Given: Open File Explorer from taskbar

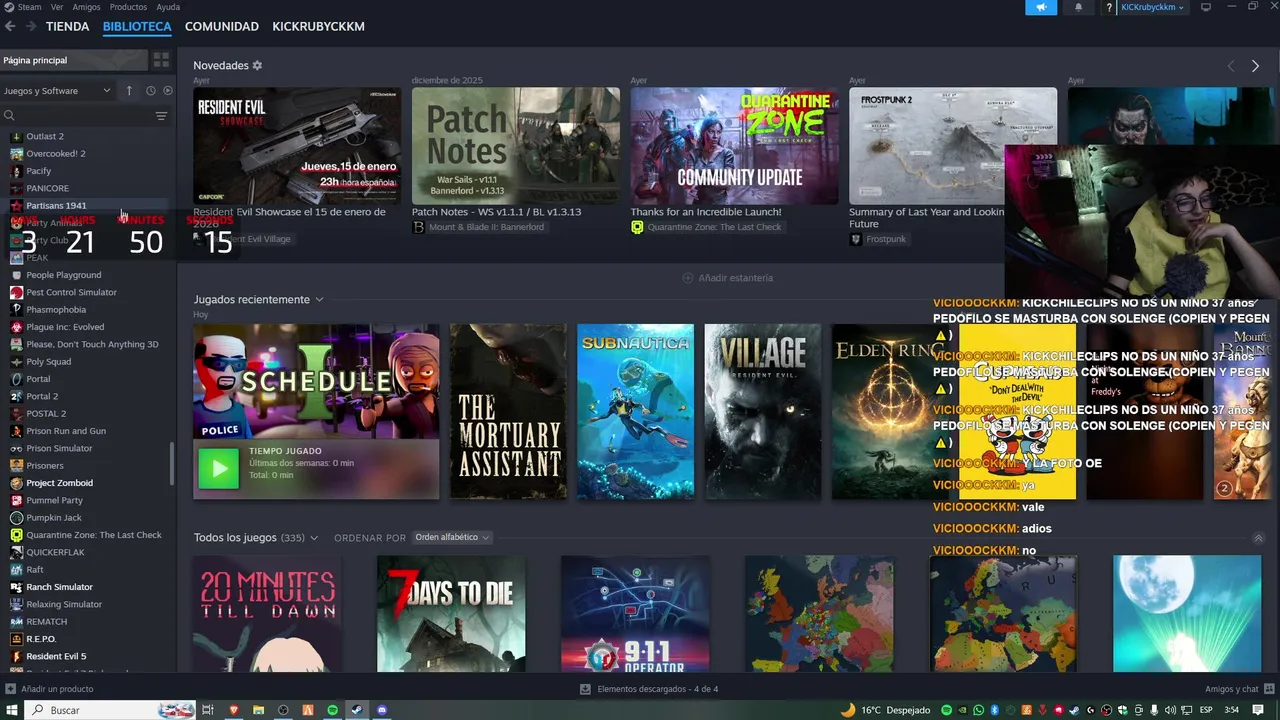Looking at the screenshot, I should coord(258,710).
